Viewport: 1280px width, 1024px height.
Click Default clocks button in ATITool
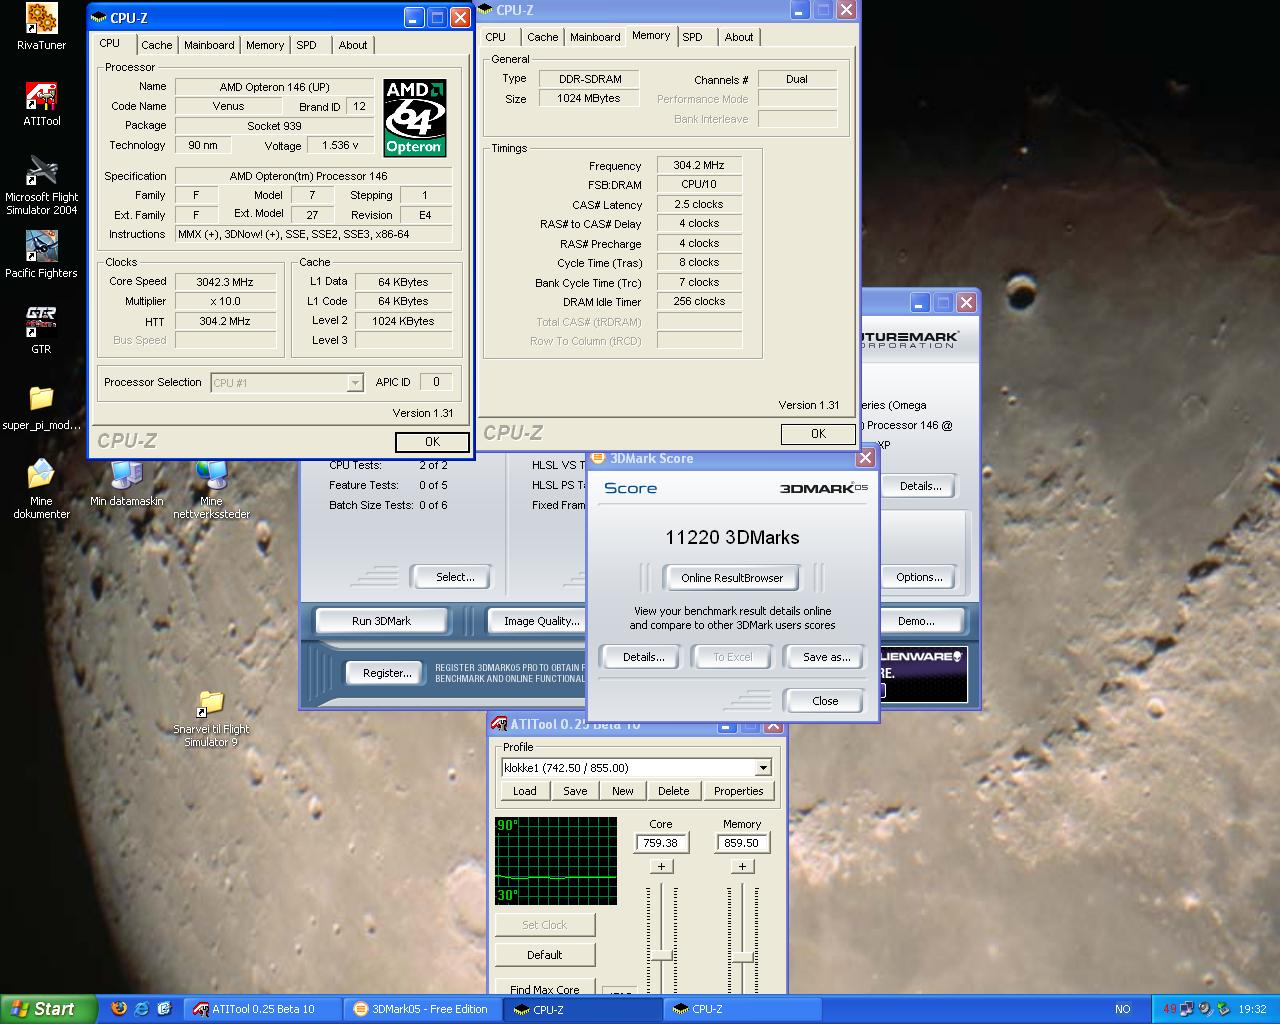(x=545, y=955)
